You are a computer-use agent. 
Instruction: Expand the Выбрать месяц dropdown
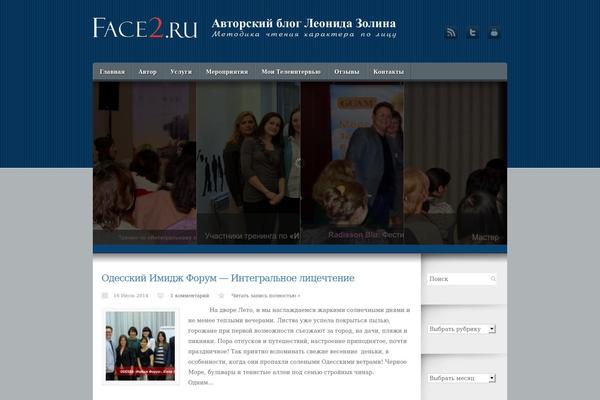tap(461, 378)
